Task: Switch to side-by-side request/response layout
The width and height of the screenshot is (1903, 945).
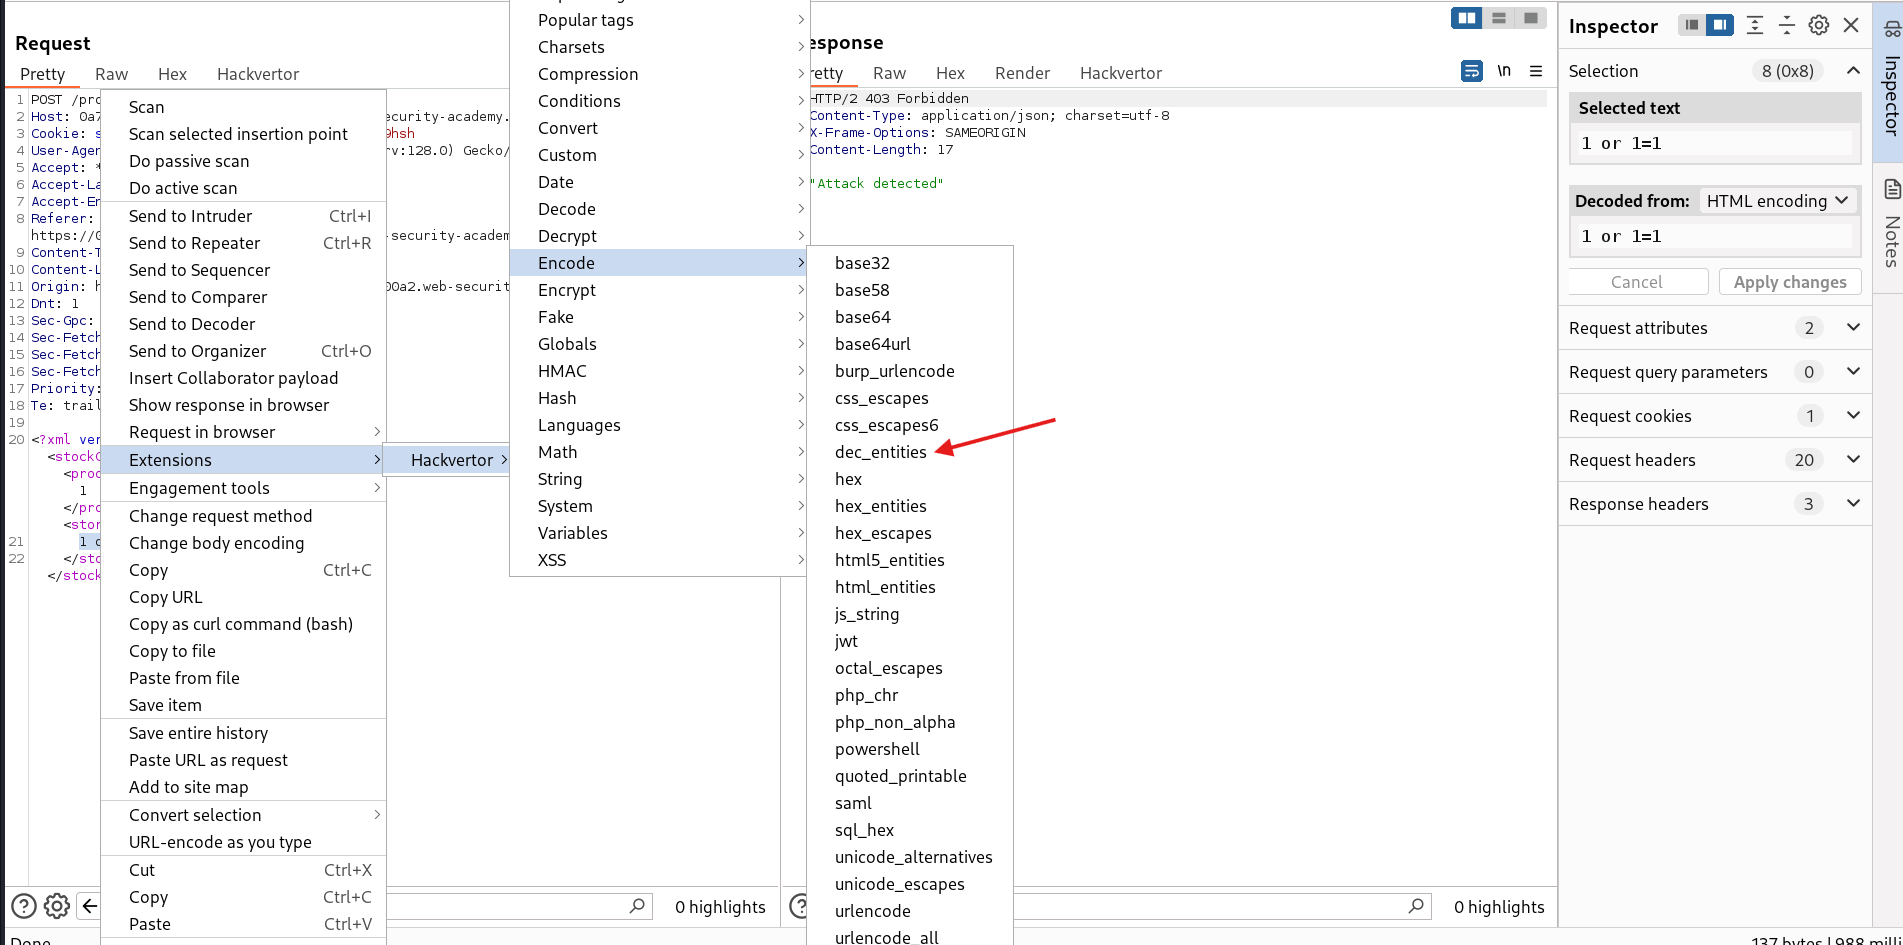Action: (x=1467, y=18)
